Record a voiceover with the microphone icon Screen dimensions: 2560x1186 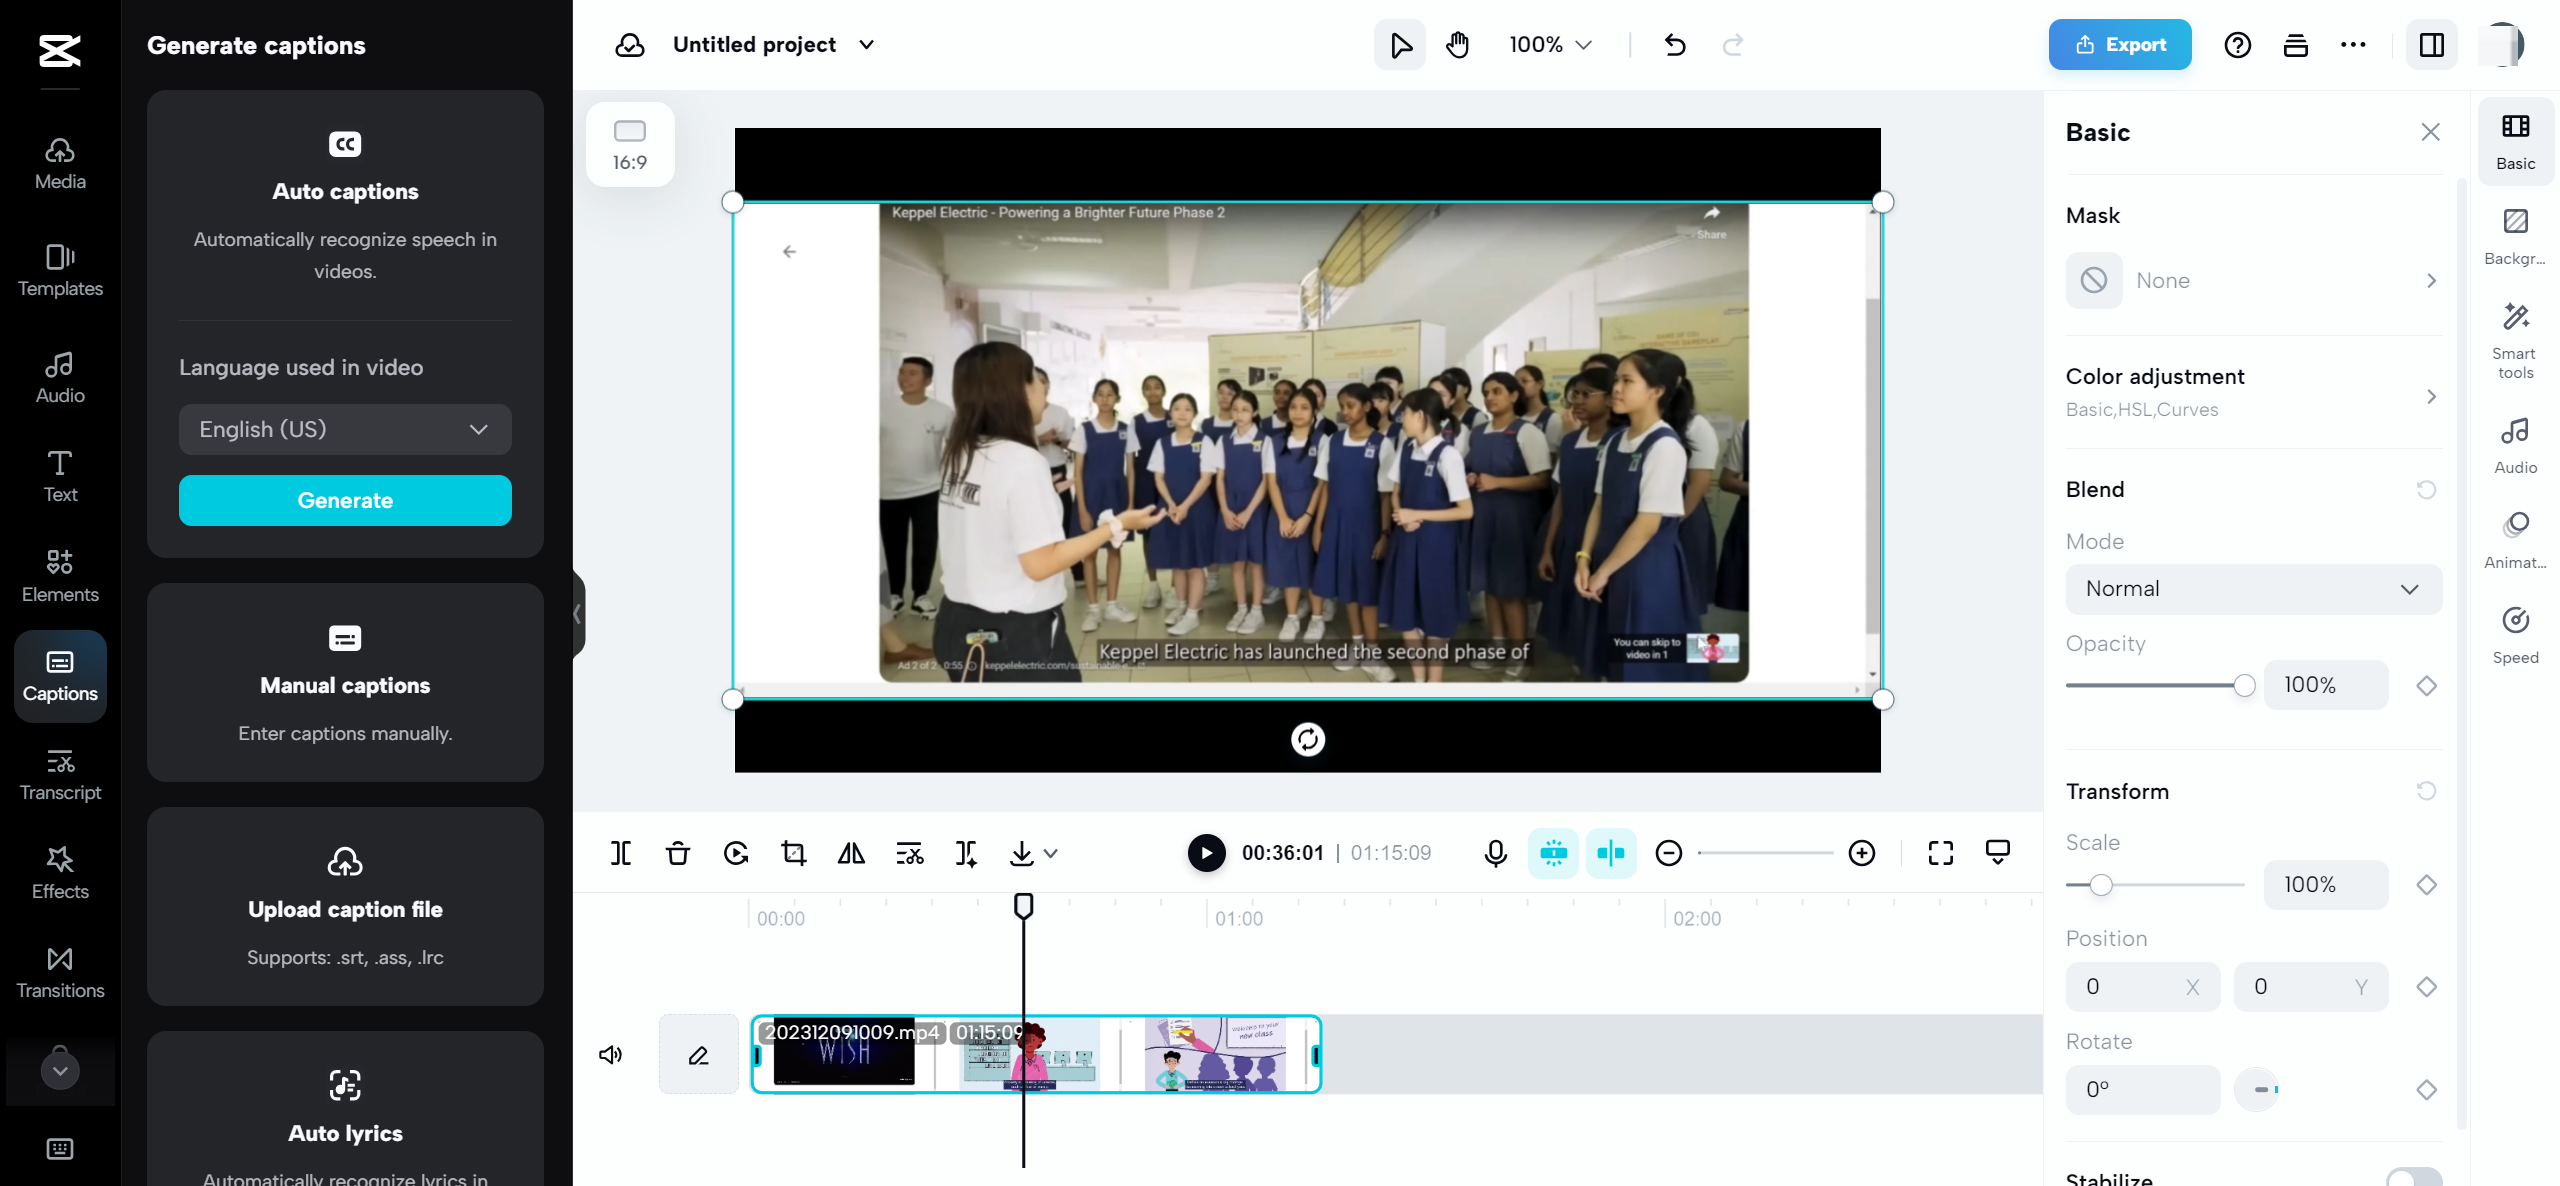1495,853
